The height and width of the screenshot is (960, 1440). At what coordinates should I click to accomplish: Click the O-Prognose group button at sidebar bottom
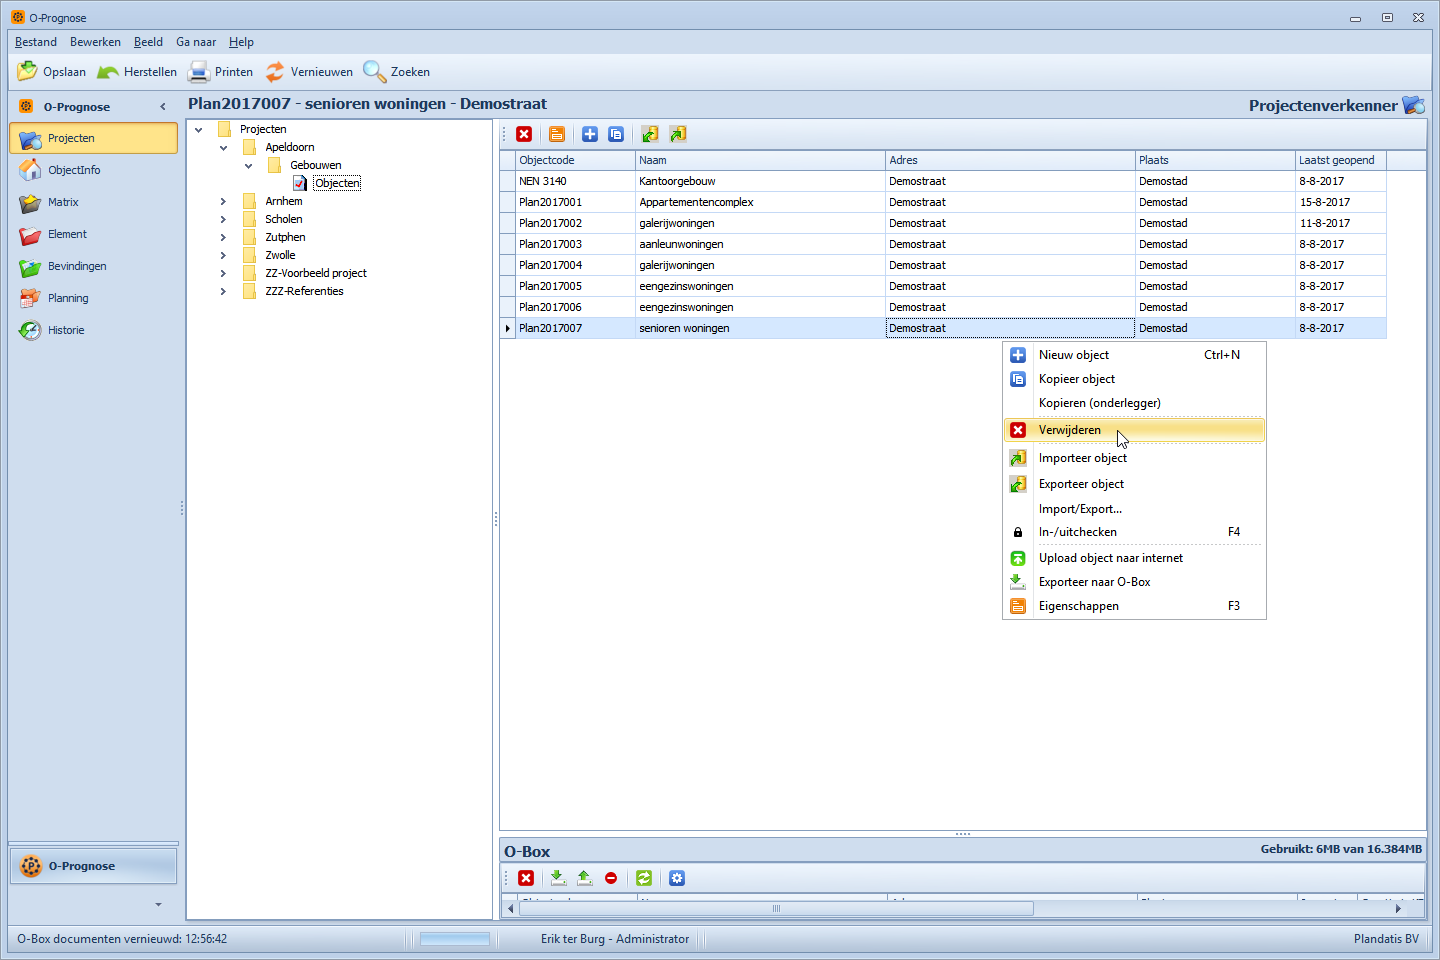click(93, 866)
